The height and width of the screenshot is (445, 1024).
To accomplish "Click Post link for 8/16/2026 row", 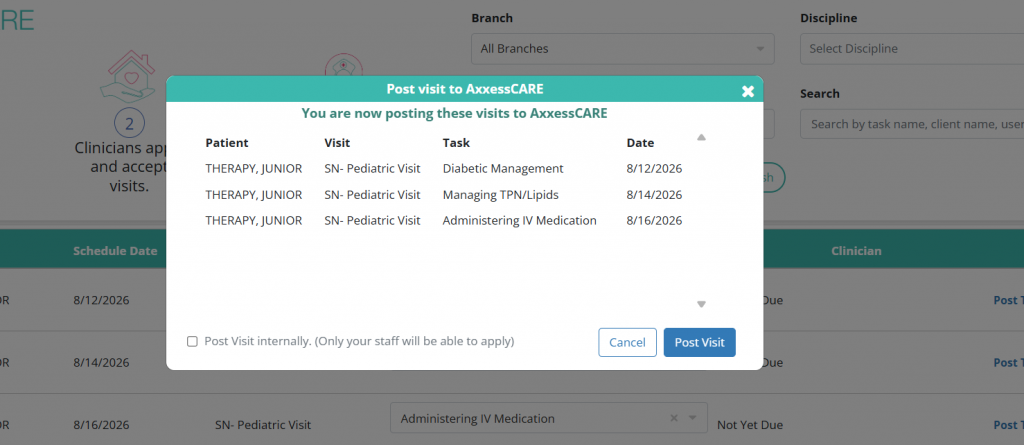I will (1008, 425).
